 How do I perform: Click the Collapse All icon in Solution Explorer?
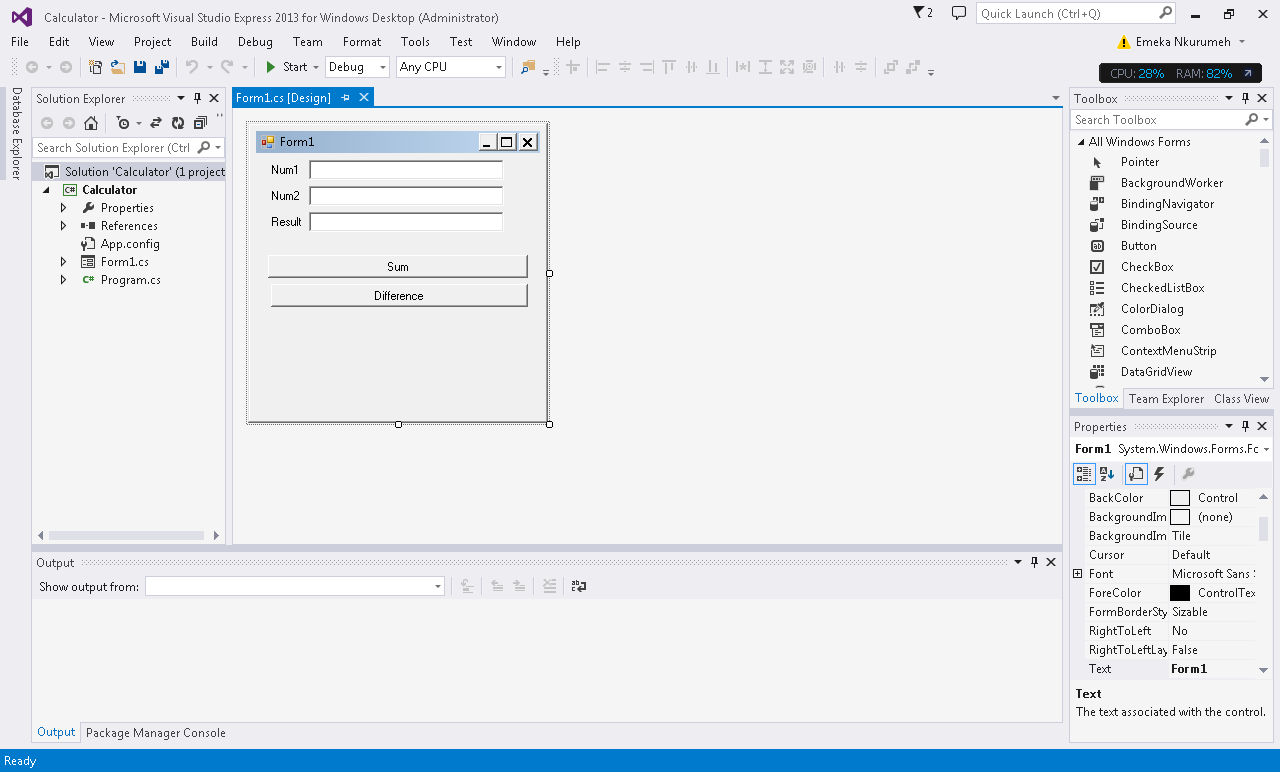[x=200, y=123]
